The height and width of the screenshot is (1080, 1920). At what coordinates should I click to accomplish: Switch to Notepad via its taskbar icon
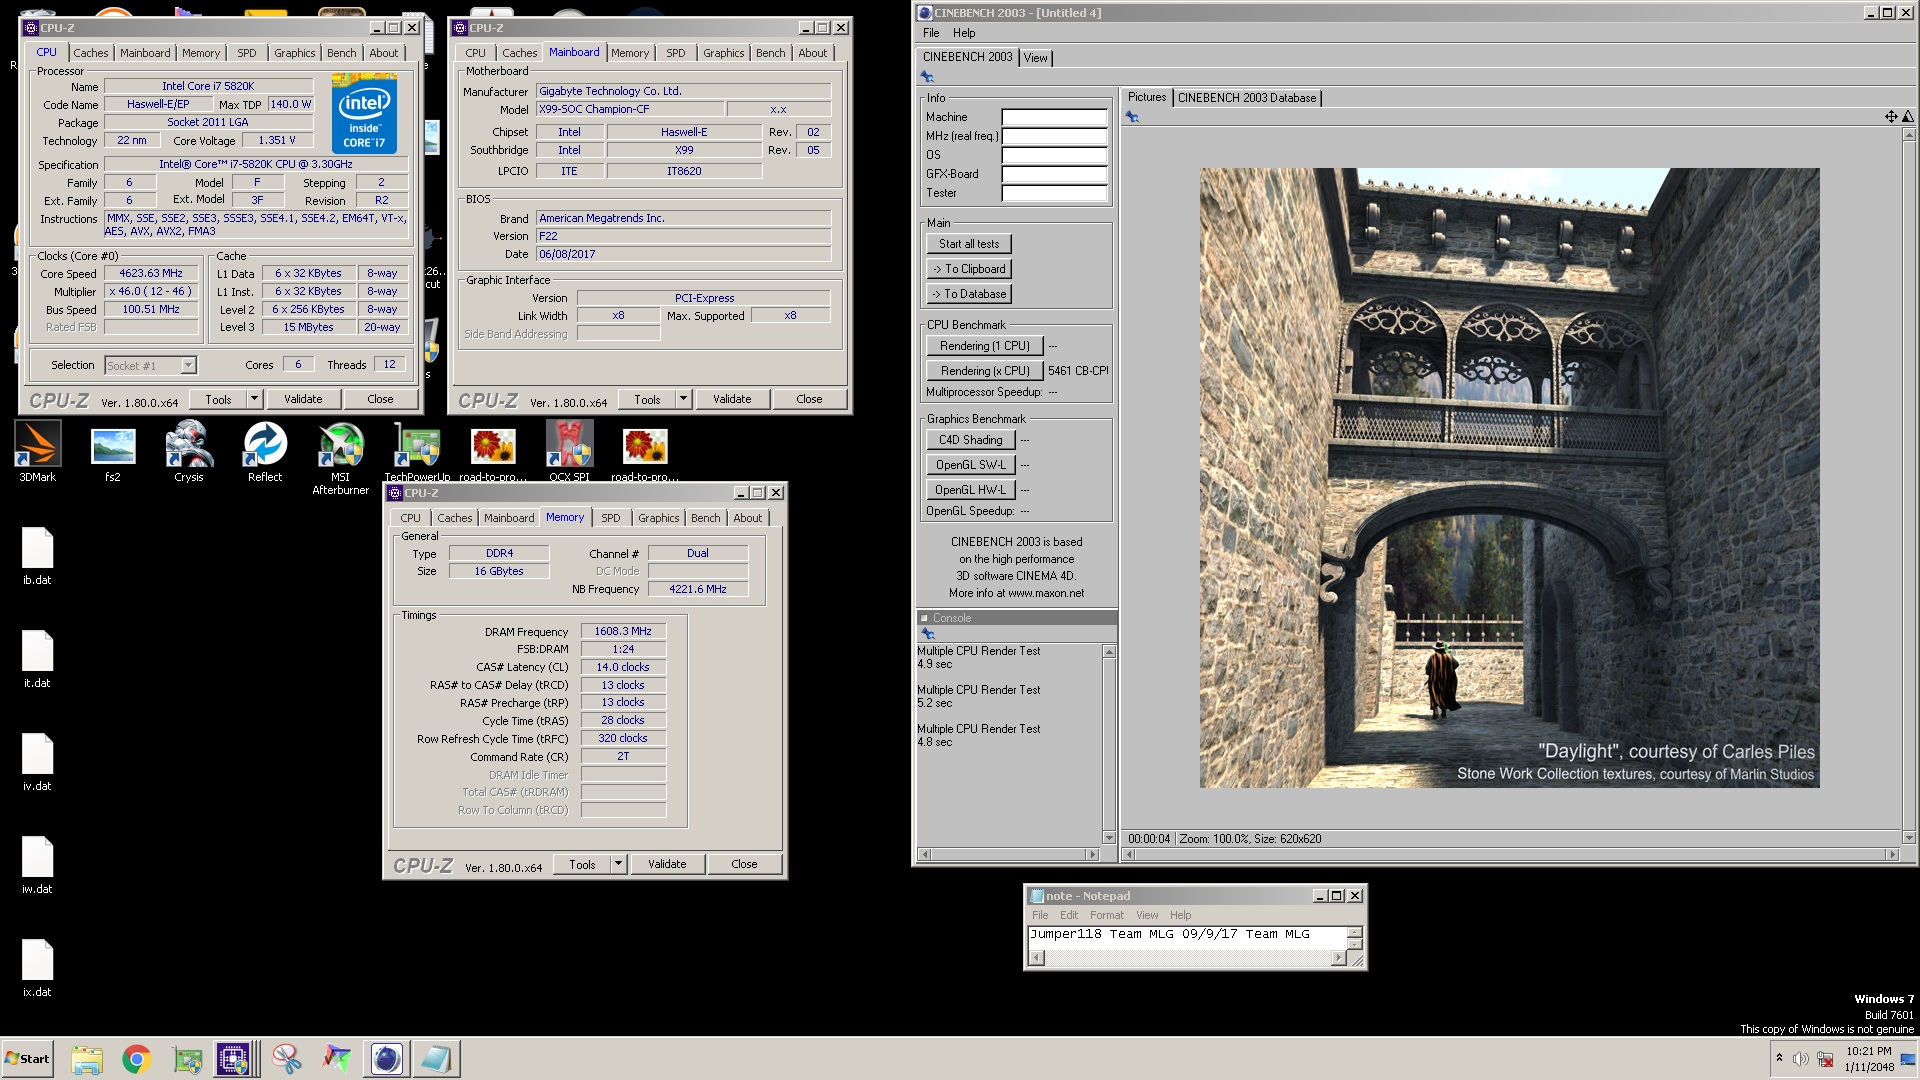point(436,1059)
